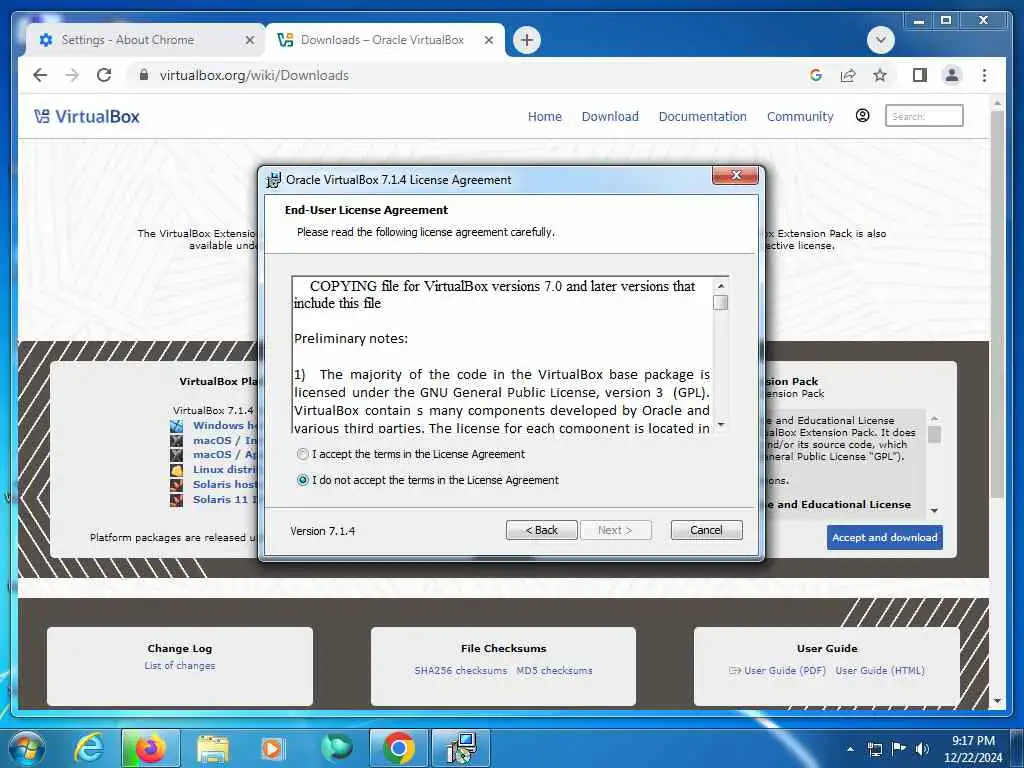The width and height of the screenshot is (1024, 768).
Task: Bookmark this page with the star icon
Action: click(x=880, y=75)
